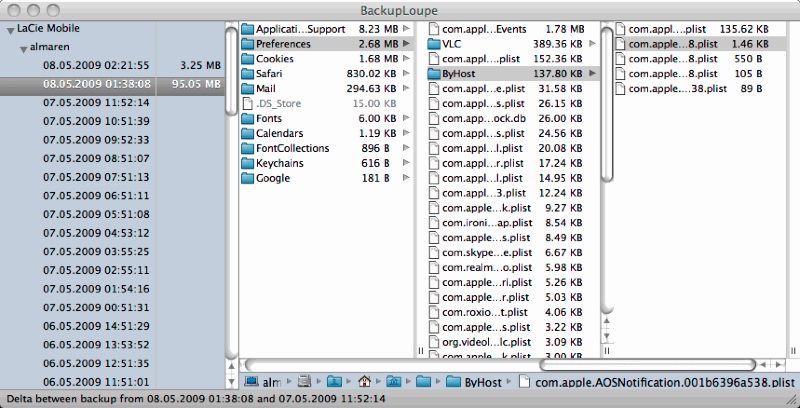Collapse the almaren disclosure triangle

coord(23,49)
